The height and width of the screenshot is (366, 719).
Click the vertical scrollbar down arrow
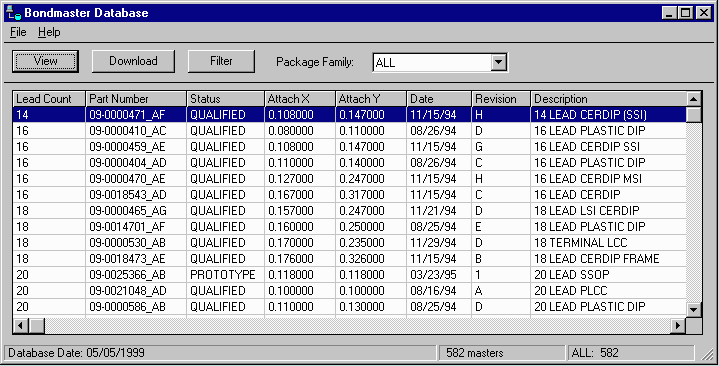[x=694, y=310]
